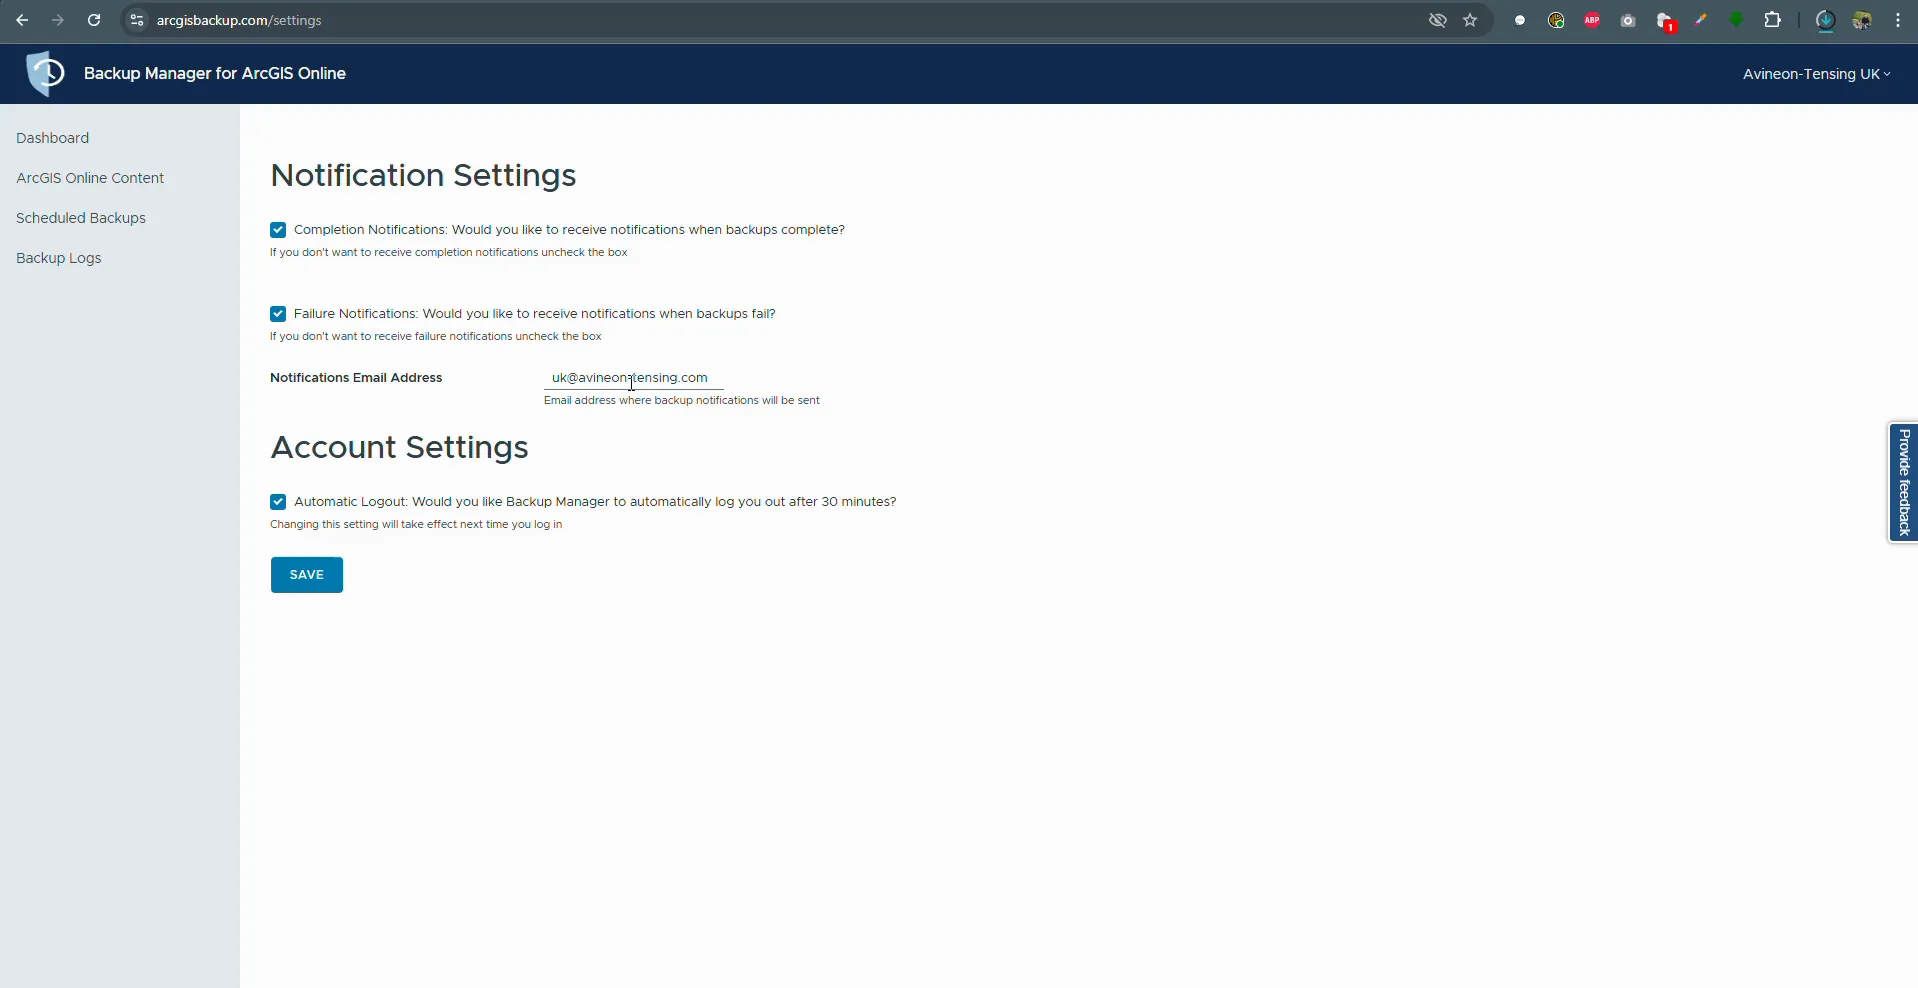Image resolution: width=1918 pixels, height=988 pixels.
Task: Expand the Avineon-Tensing UK account dropdown
Action: coord(1816,74)
